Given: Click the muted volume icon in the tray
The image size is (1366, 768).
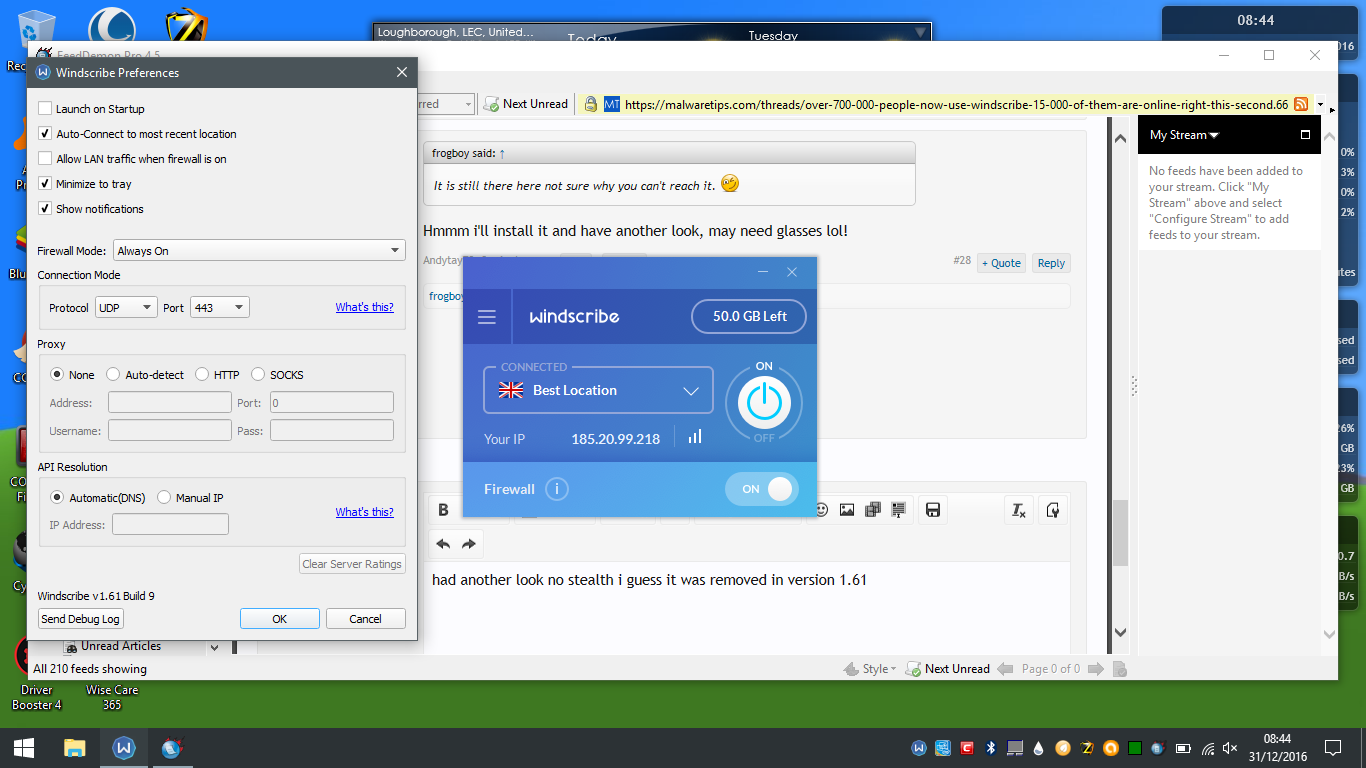Looking at the screenshot, I should pos(1230,747).
